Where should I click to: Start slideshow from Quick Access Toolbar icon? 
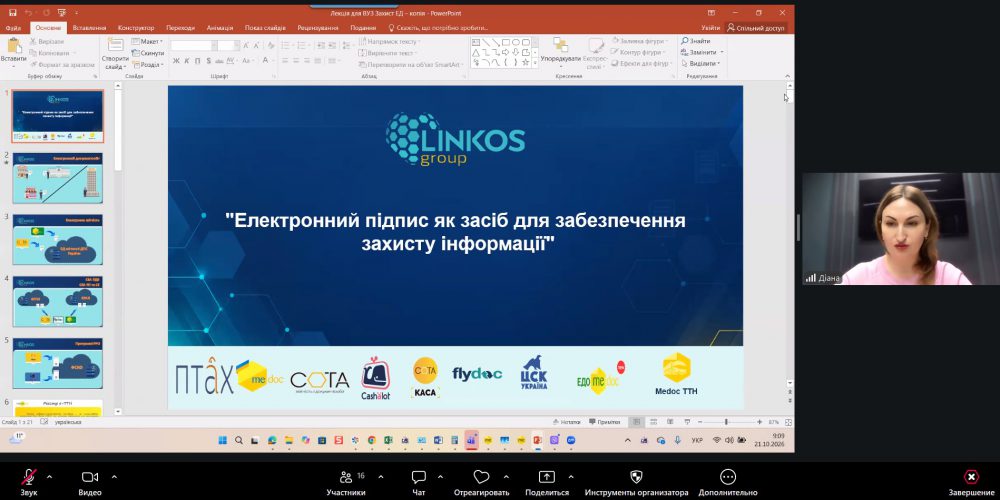click(61, 13)
